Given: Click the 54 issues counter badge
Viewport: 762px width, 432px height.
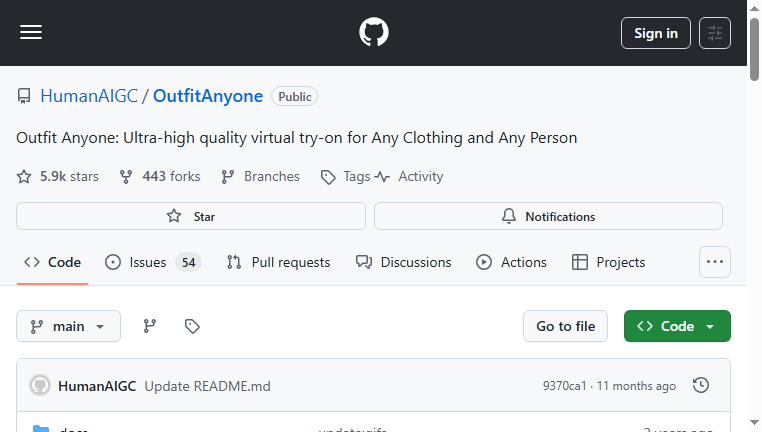Looking at the screenshot, I should click(x=189, y=263).
